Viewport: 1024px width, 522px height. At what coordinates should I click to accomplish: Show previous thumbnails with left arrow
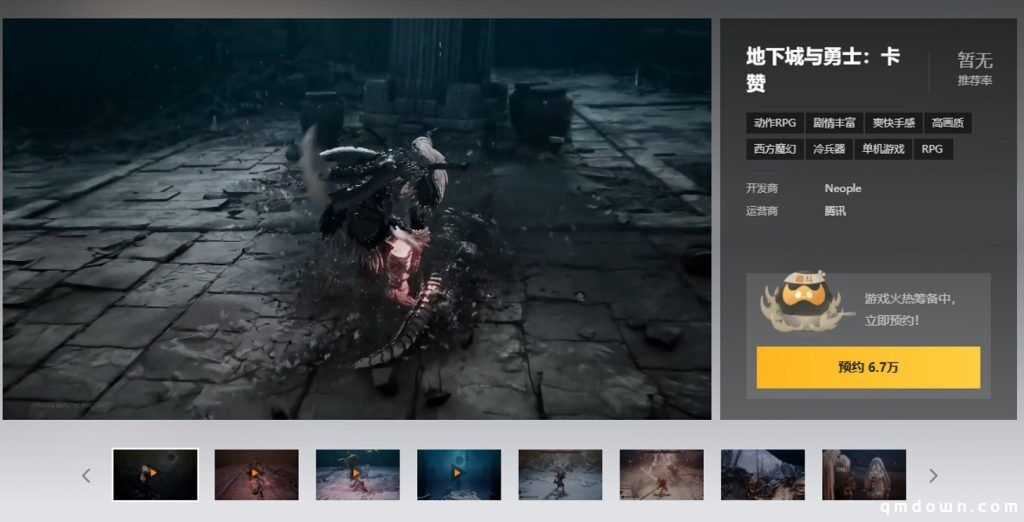point(86,476)
